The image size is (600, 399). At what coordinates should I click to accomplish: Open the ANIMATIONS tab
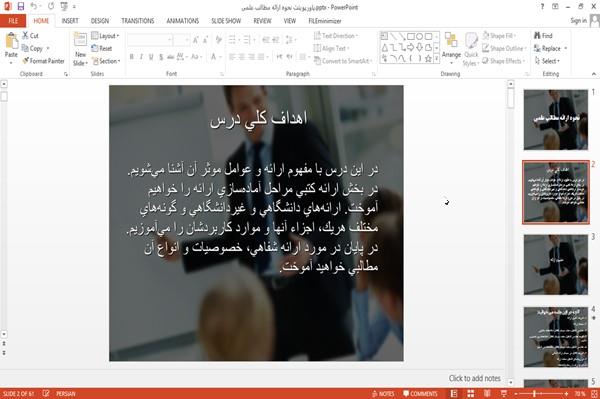(183, 21)
